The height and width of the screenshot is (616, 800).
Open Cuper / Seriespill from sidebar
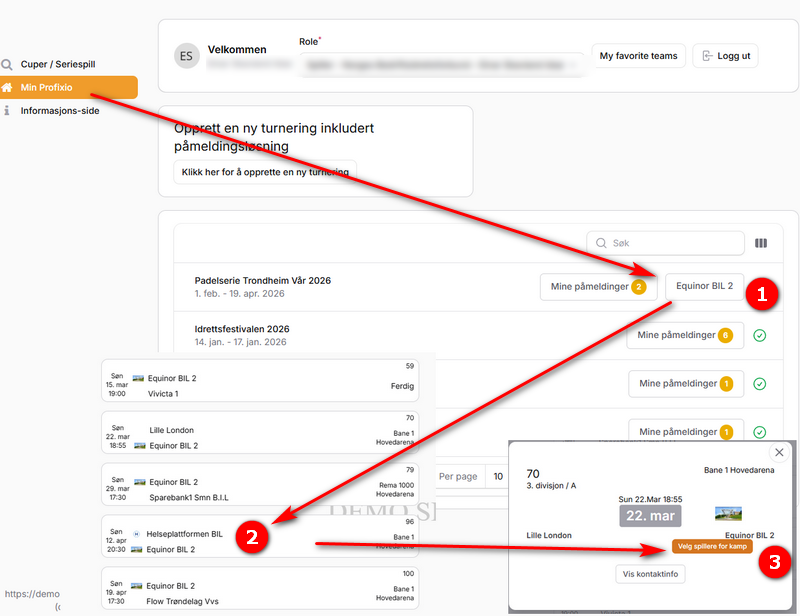coord(58,64)
